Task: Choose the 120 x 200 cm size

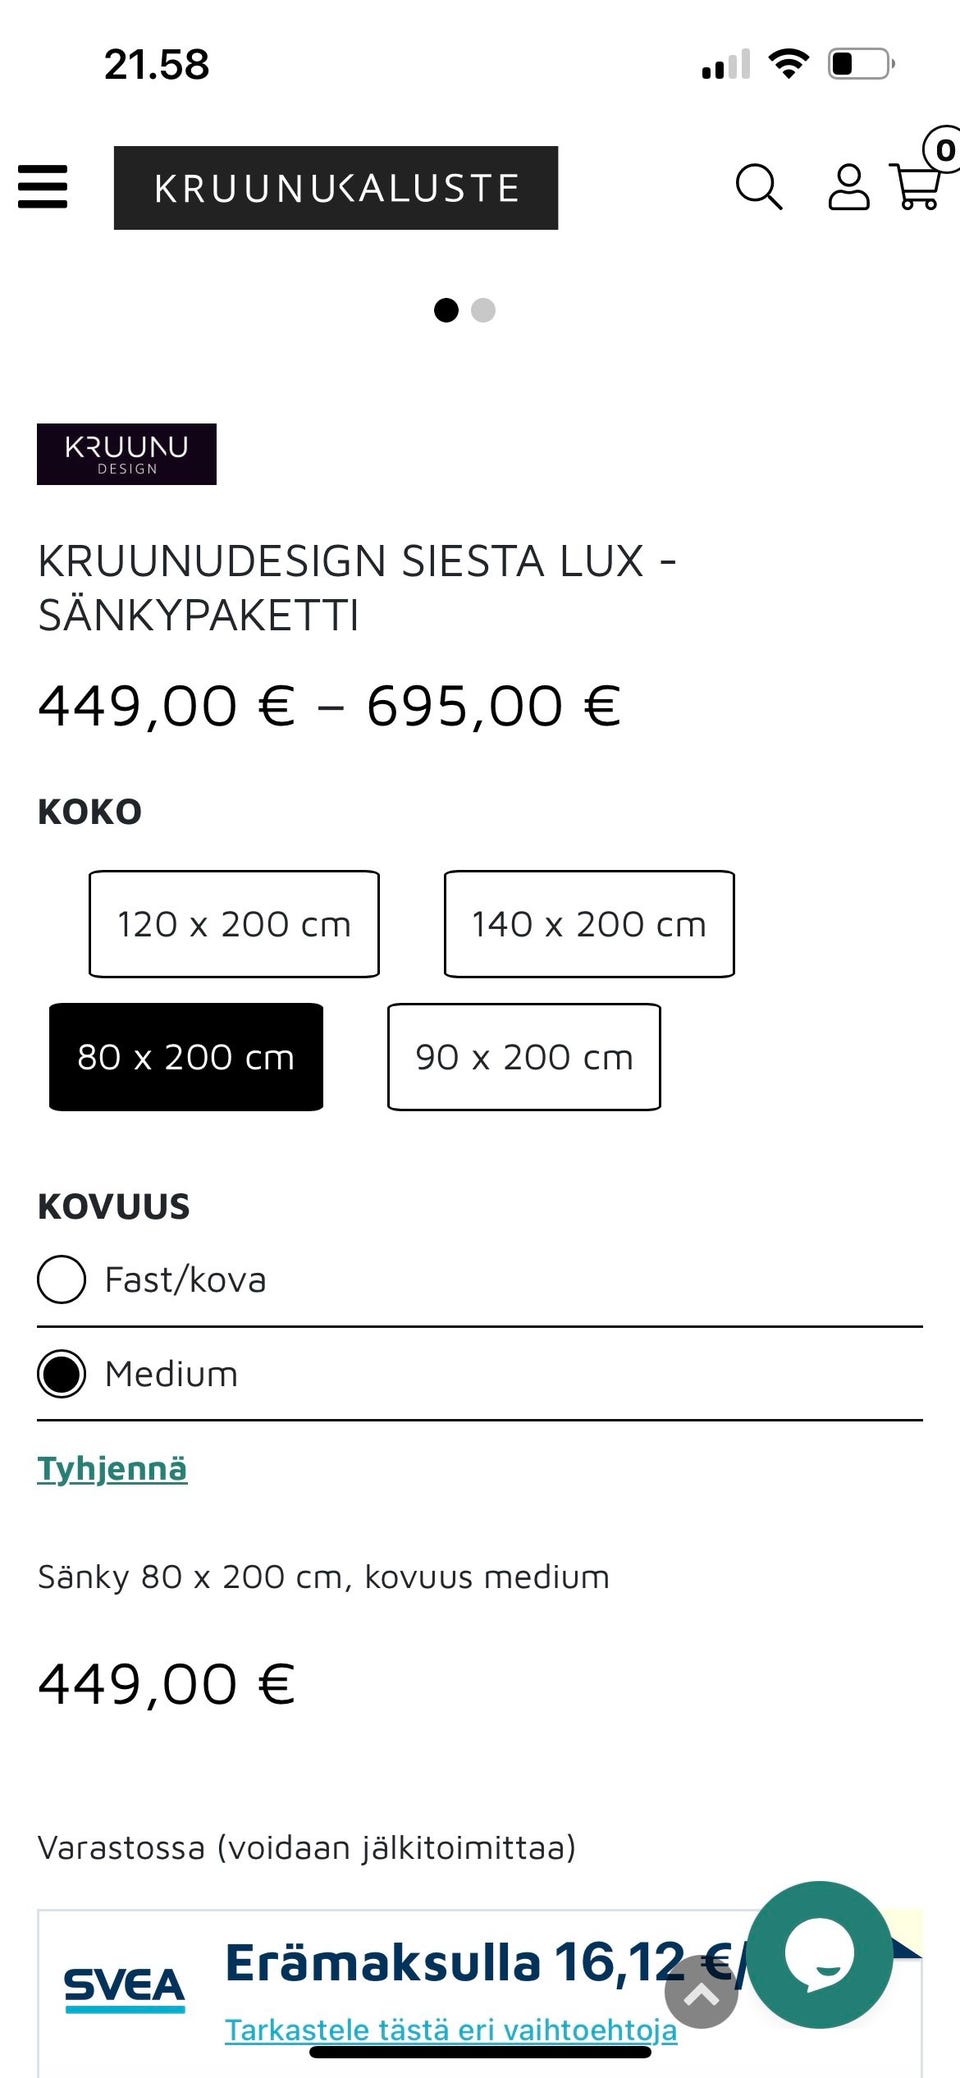Action: point(233,923)
